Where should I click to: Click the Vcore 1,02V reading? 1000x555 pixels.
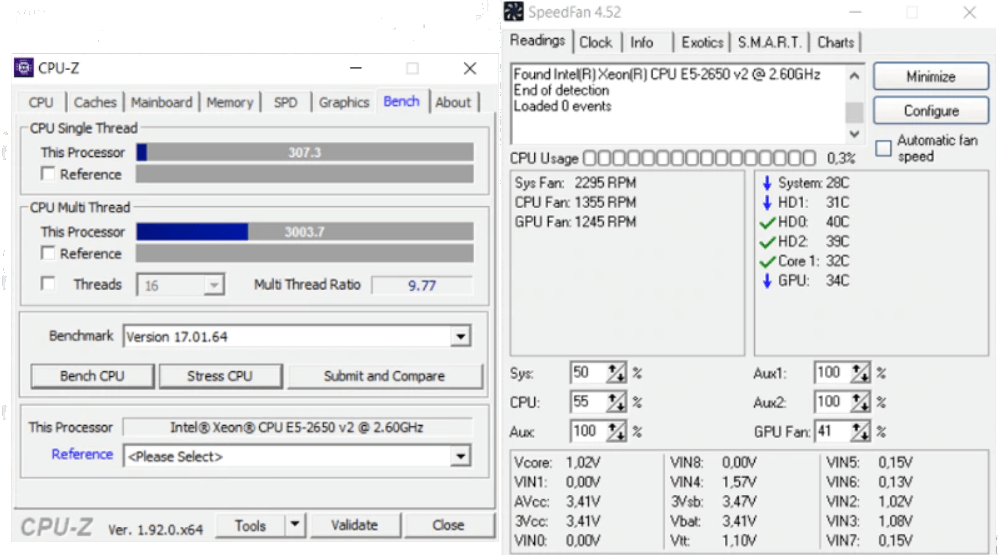(x=557, y=462)
